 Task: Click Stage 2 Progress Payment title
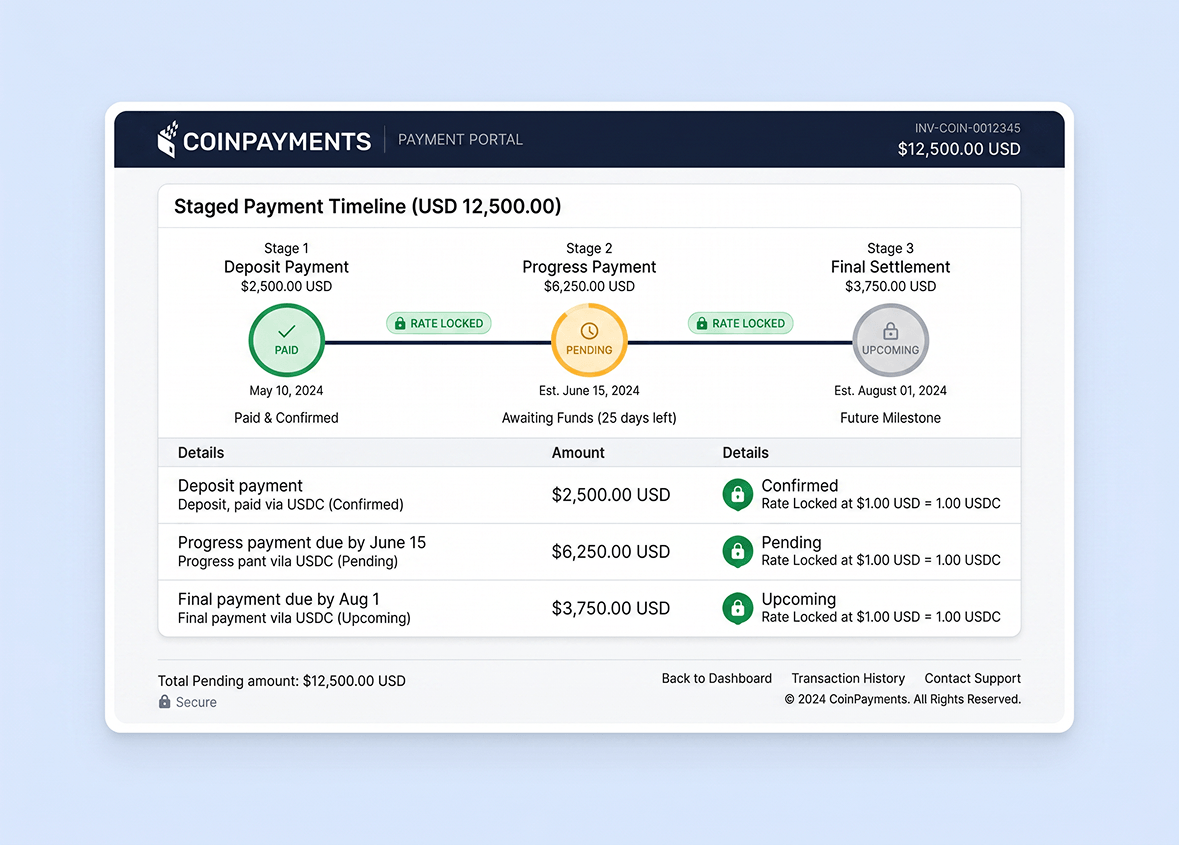point(590,267)
